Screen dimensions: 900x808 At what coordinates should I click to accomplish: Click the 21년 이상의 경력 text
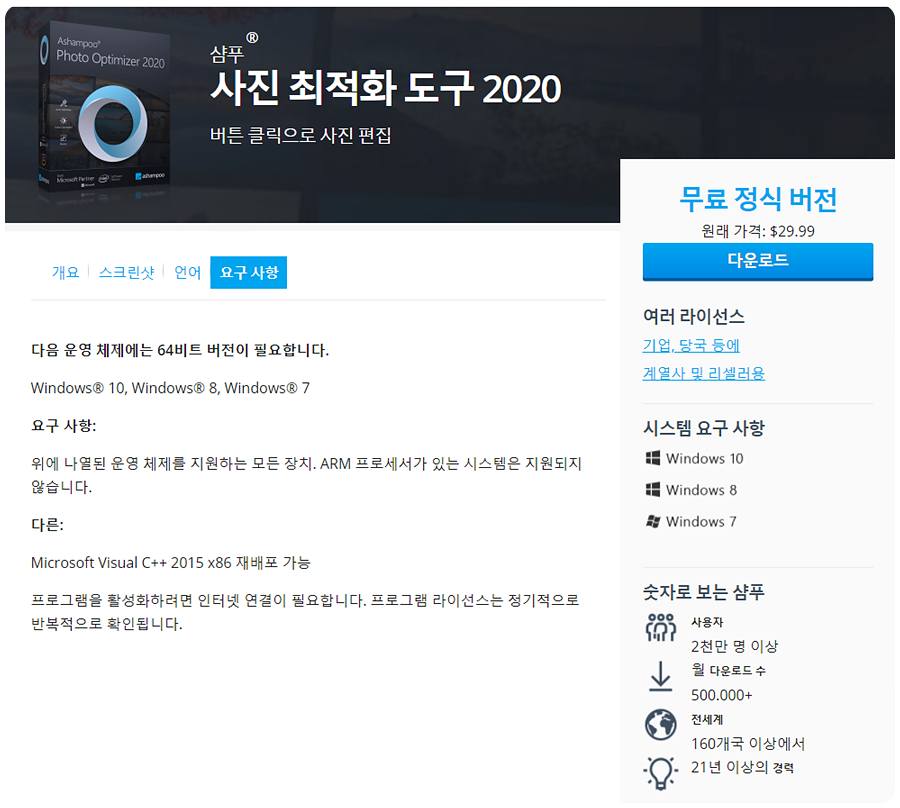tap(742, 768)
